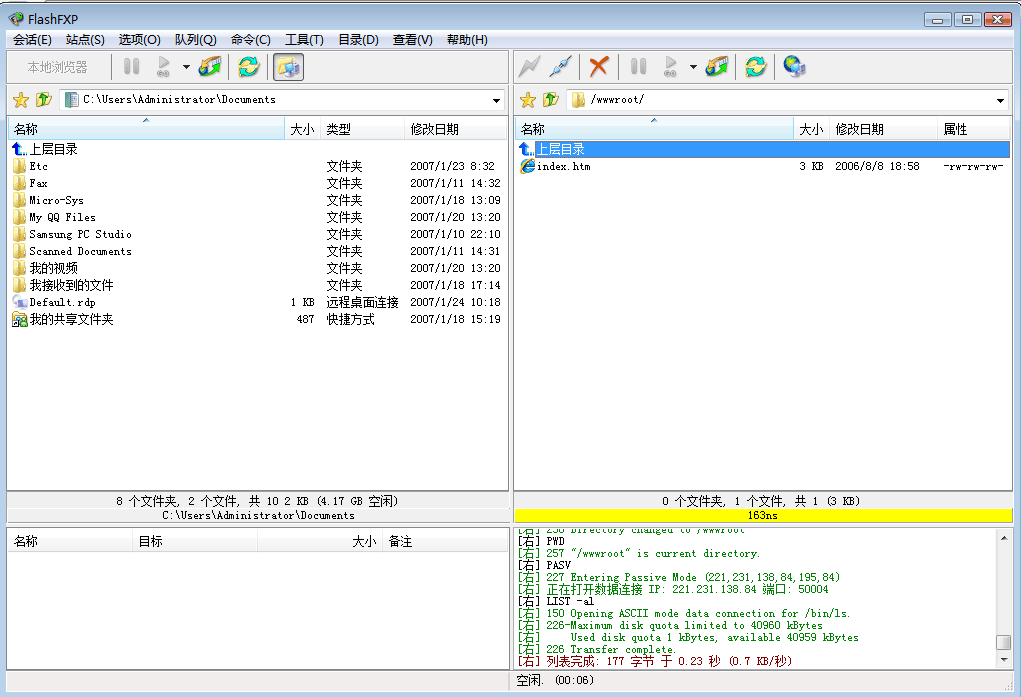
Task: Open the 站点(S) menu
Action: pyautogui.click(x=85, y=40)
